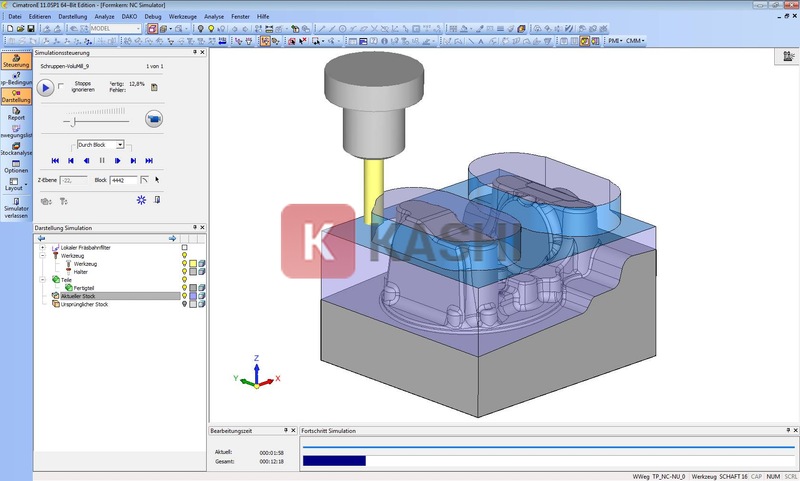Skip to the end of the simulation
Screen dimensions: 800x481
149,160
